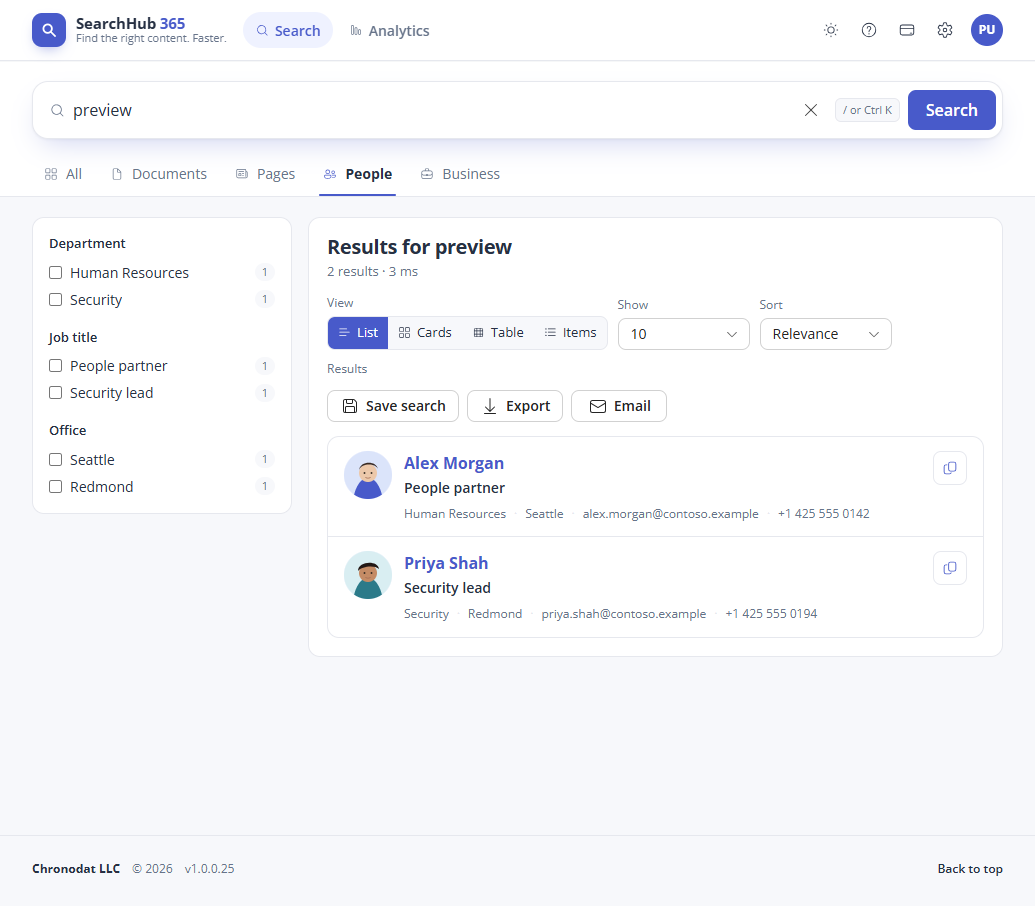Go to the Analytics section
The width and height of the screenshot is (1035, 906).
(389, 30)
